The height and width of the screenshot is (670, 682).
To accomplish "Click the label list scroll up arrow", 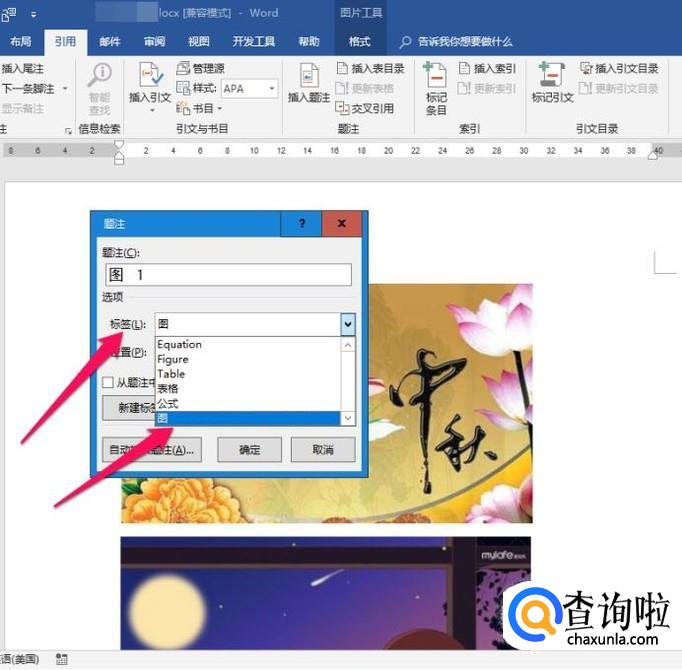I will click(x=348, y=345).
